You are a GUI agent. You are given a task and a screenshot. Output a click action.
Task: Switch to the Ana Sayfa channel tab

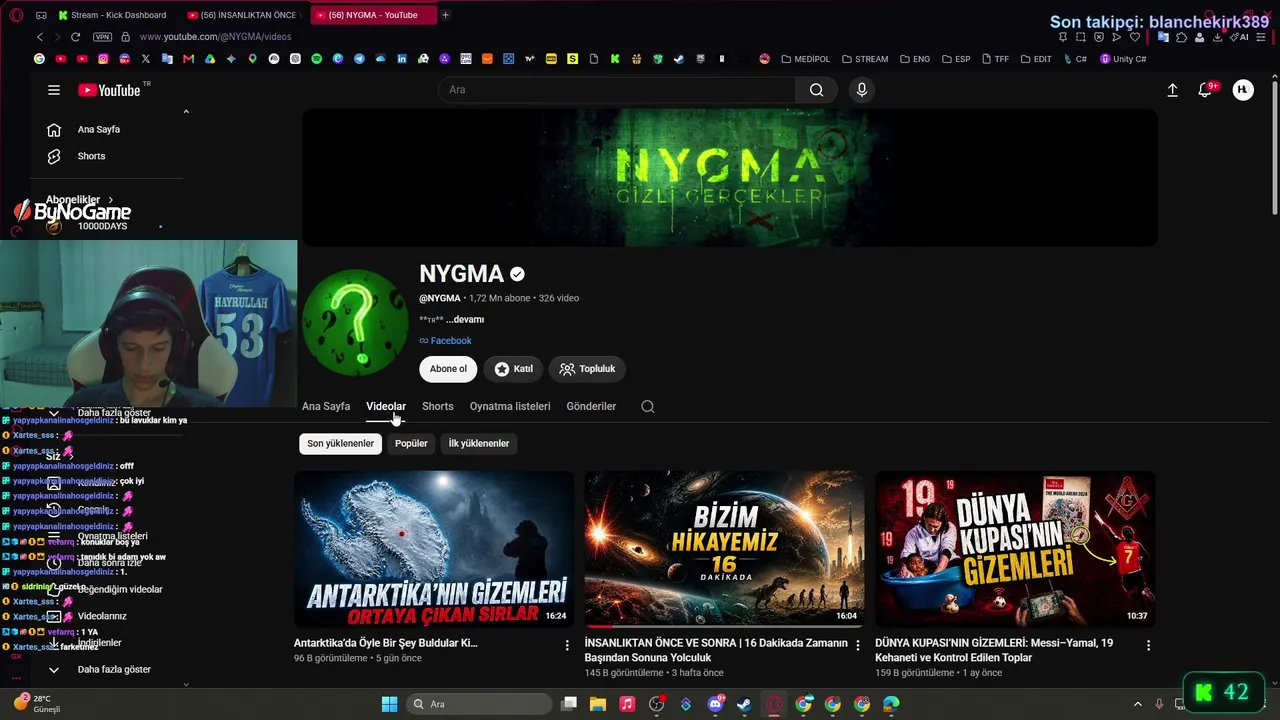[326, 406]
